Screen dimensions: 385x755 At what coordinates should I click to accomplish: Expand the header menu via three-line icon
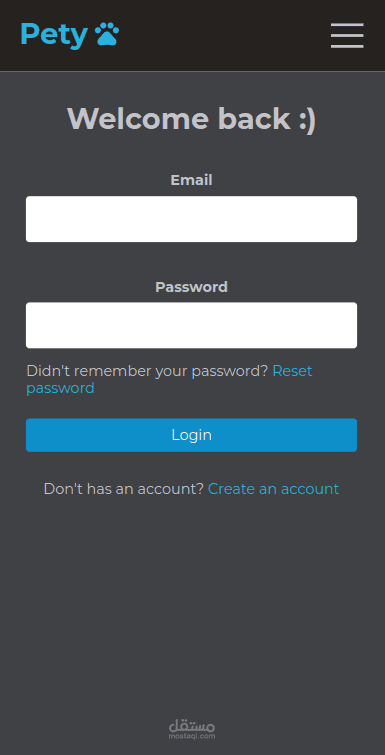pyautogui.click(x=347, y=35)
